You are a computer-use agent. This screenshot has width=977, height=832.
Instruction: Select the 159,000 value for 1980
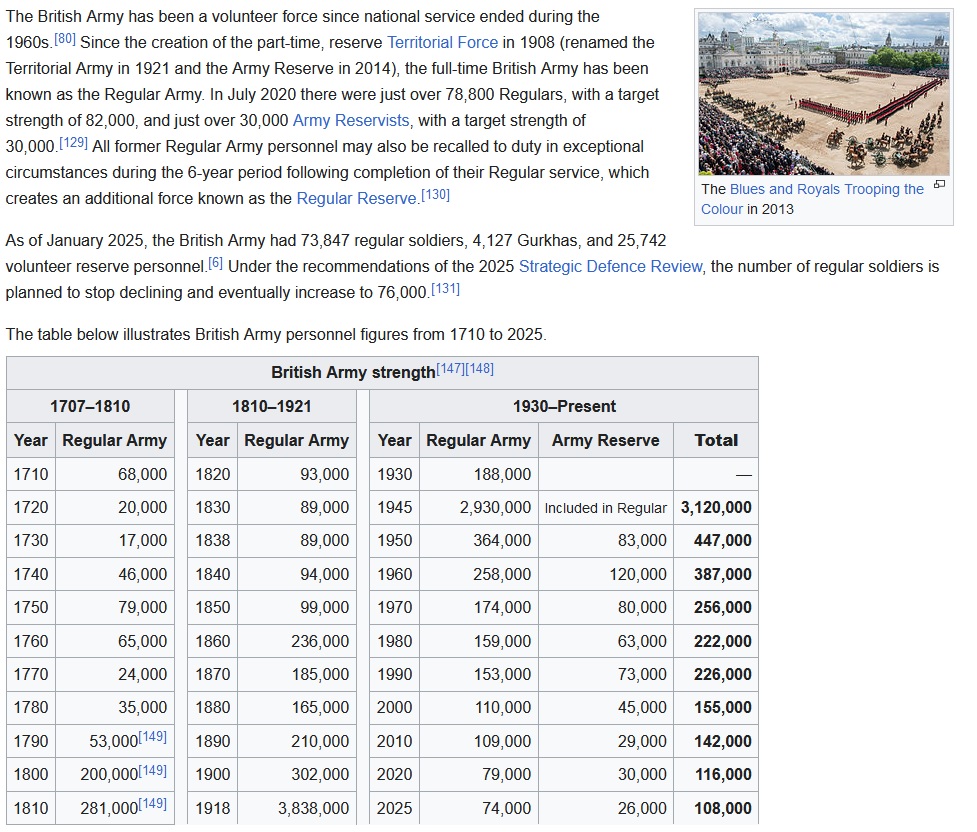click(502, 641)
